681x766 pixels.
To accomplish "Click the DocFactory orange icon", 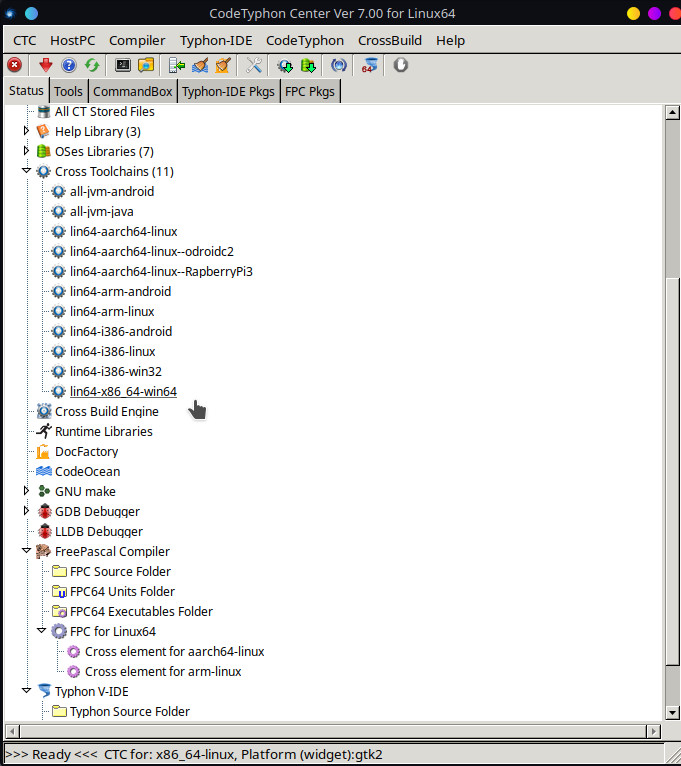I will [43, 451].
